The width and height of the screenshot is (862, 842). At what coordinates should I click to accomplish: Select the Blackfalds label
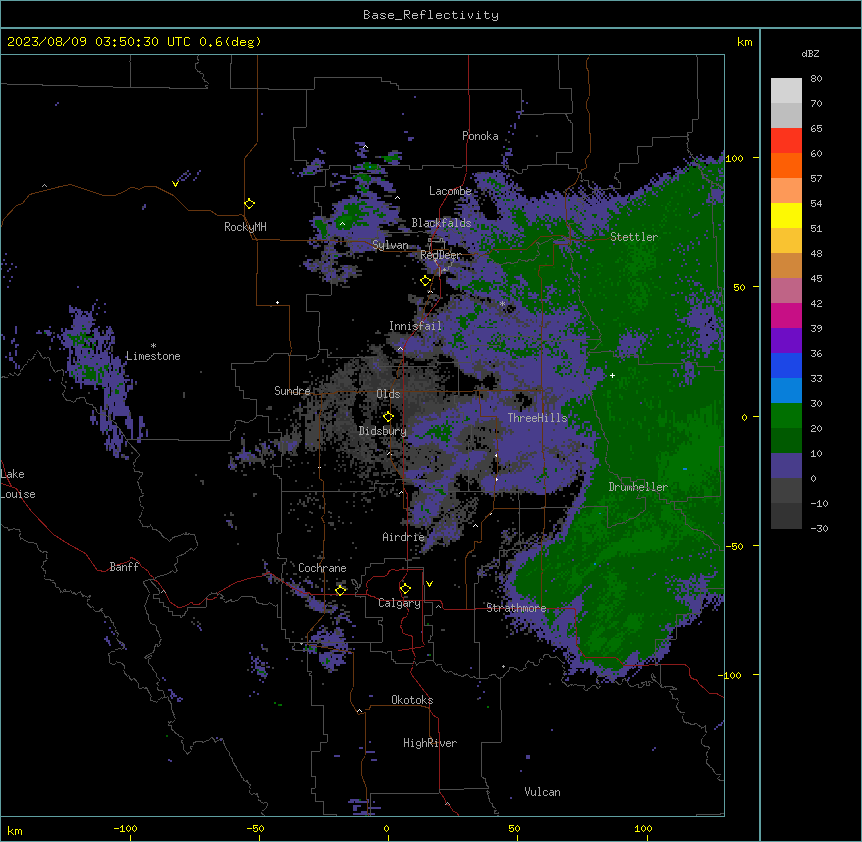click(441, 223)
